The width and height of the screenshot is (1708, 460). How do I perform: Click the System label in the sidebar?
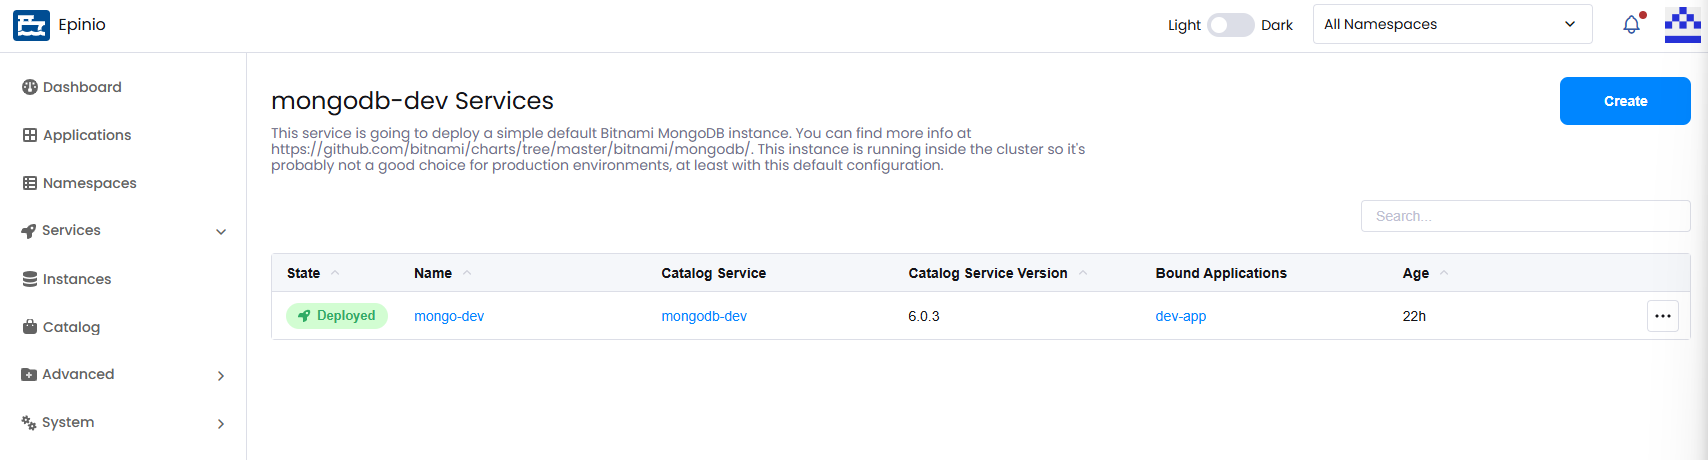[68, 422]
